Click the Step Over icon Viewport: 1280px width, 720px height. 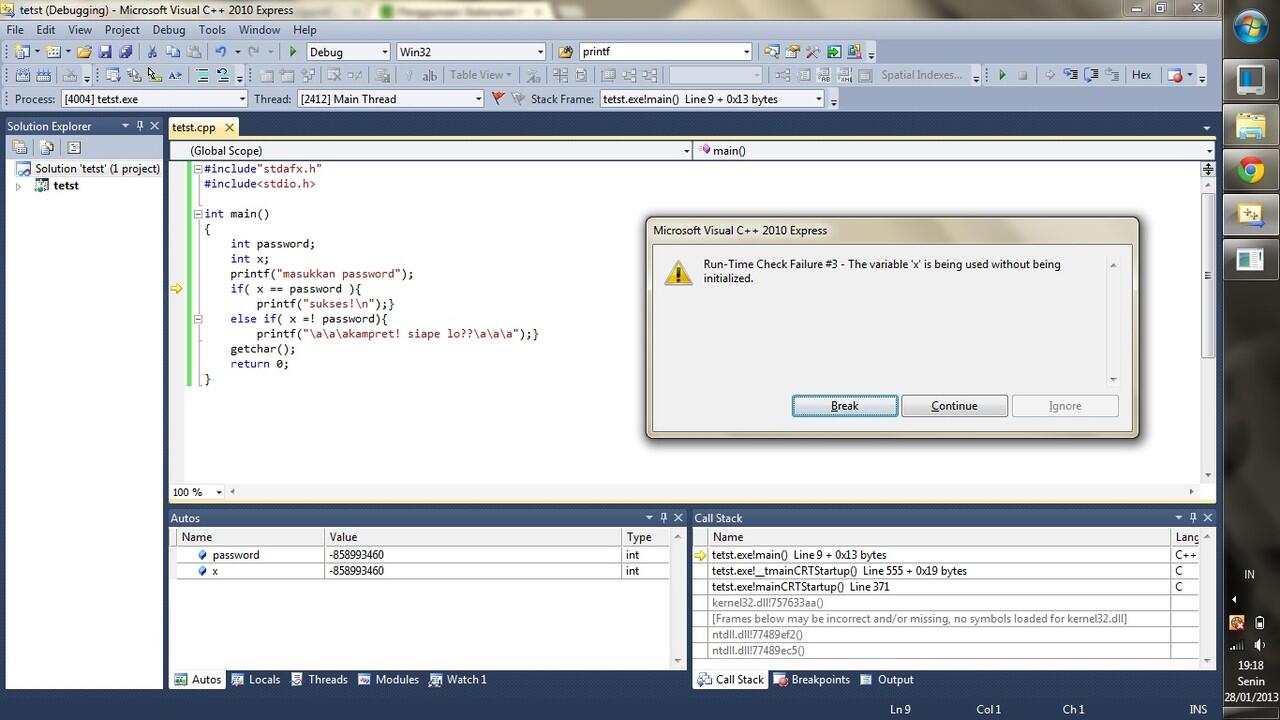coord(1091,75)
